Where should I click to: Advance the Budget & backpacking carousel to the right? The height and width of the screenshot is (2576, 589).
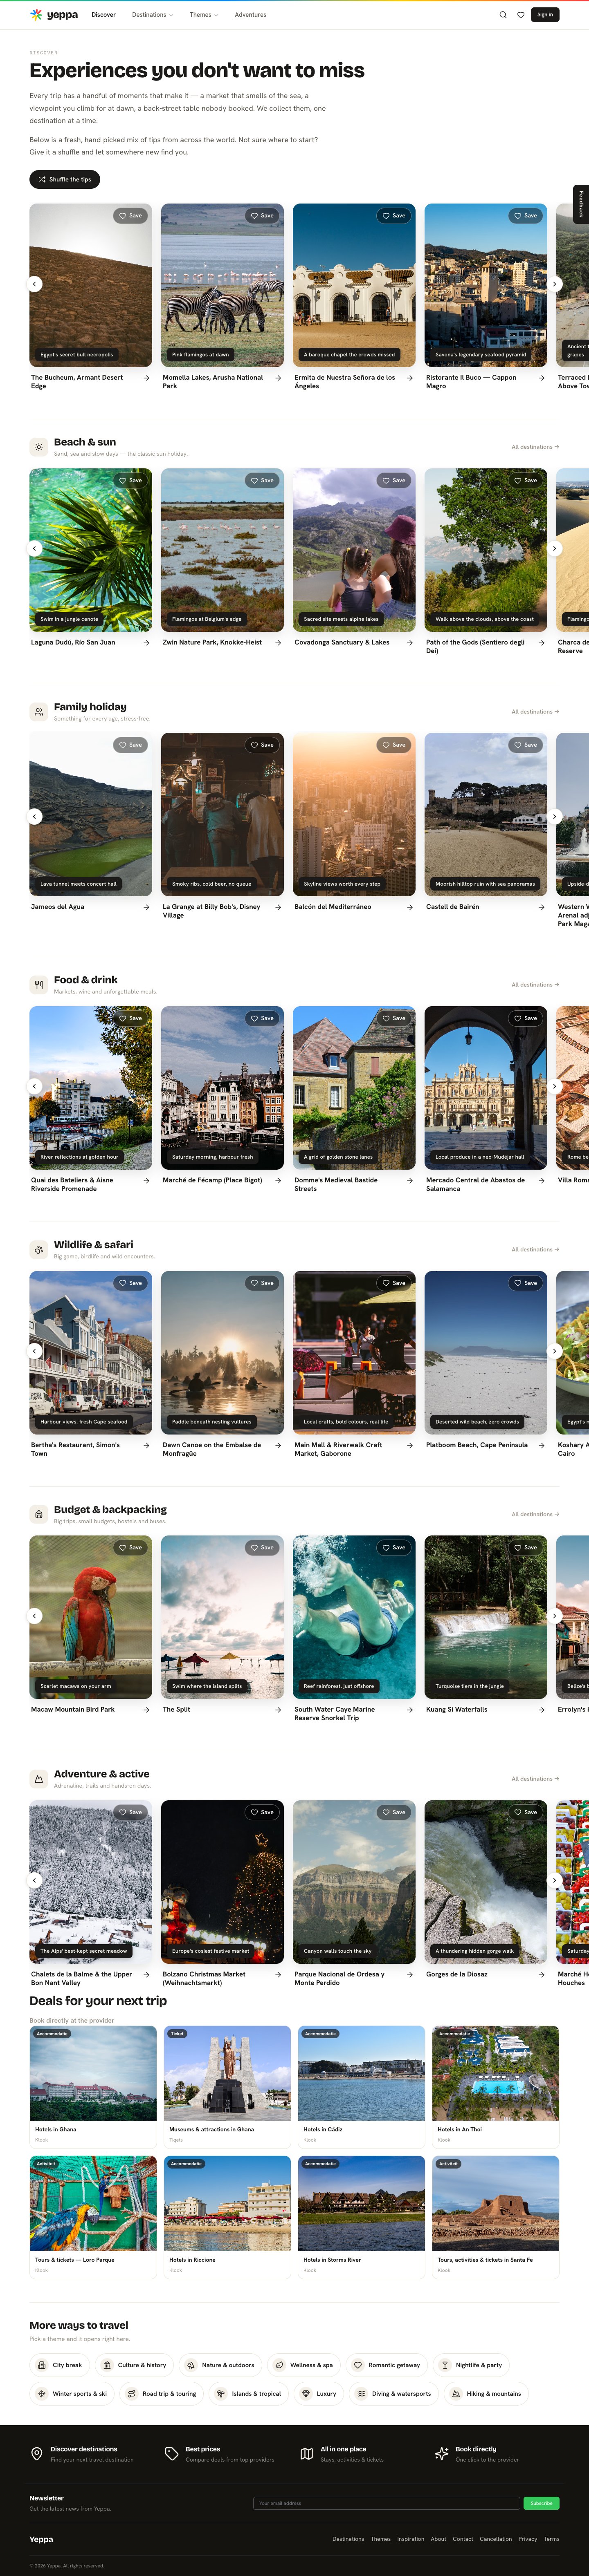[x=555, y=1616]
